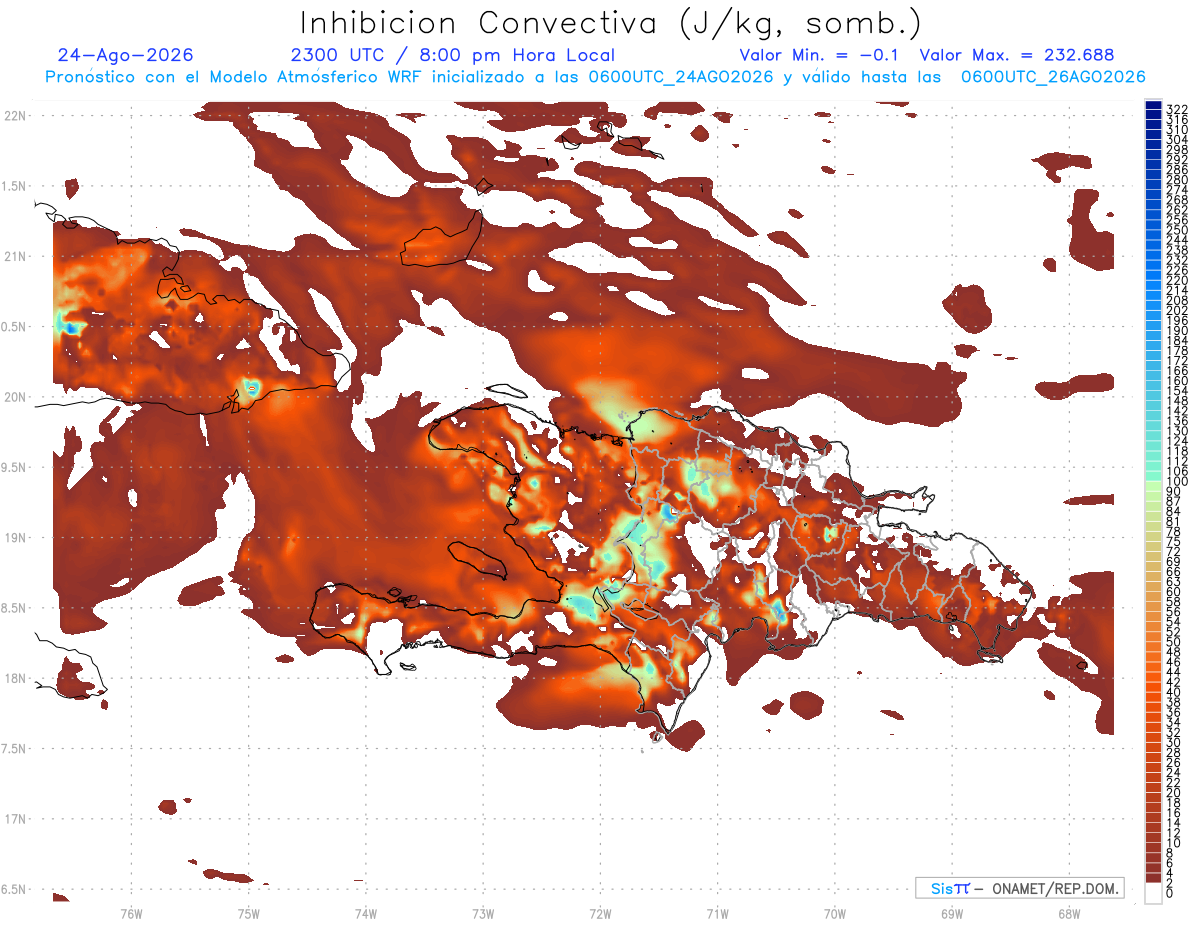Click the '2300 UTC / 8:00 pm Hora Local' text
The image size is (1200, 927).
coord(452,55)
